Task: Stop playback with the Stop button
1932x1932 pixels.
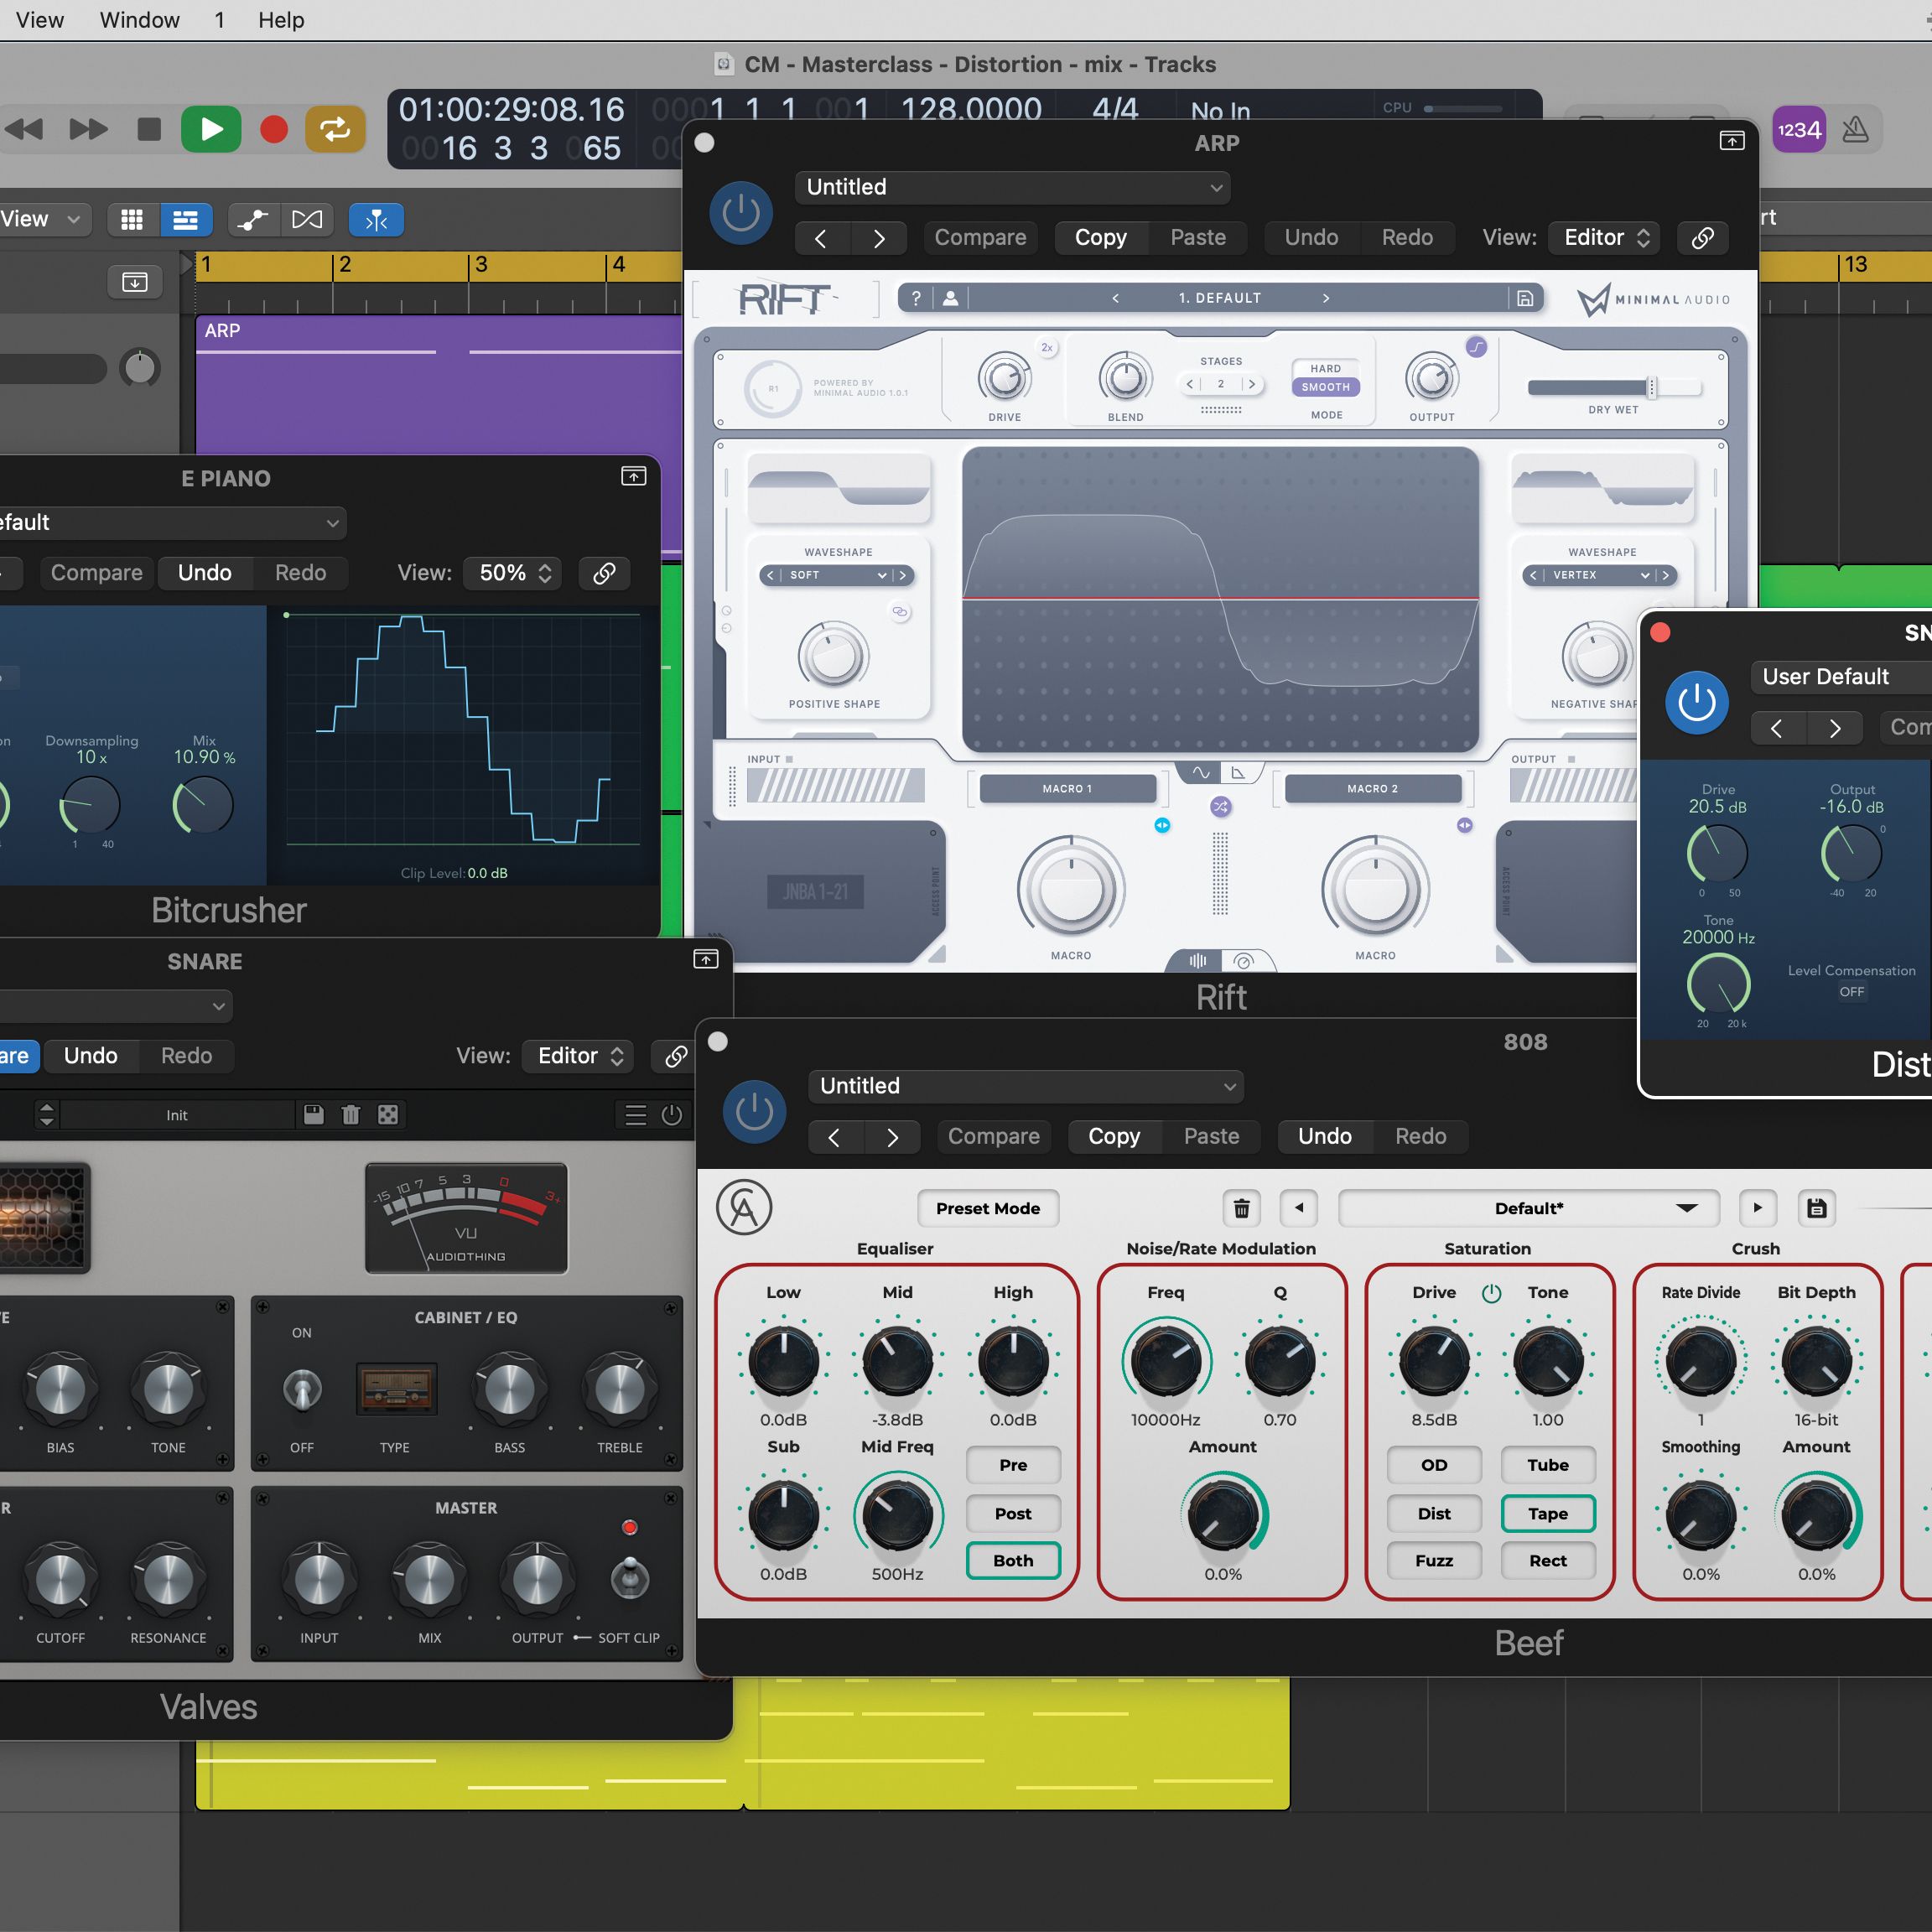Action: 149,129
